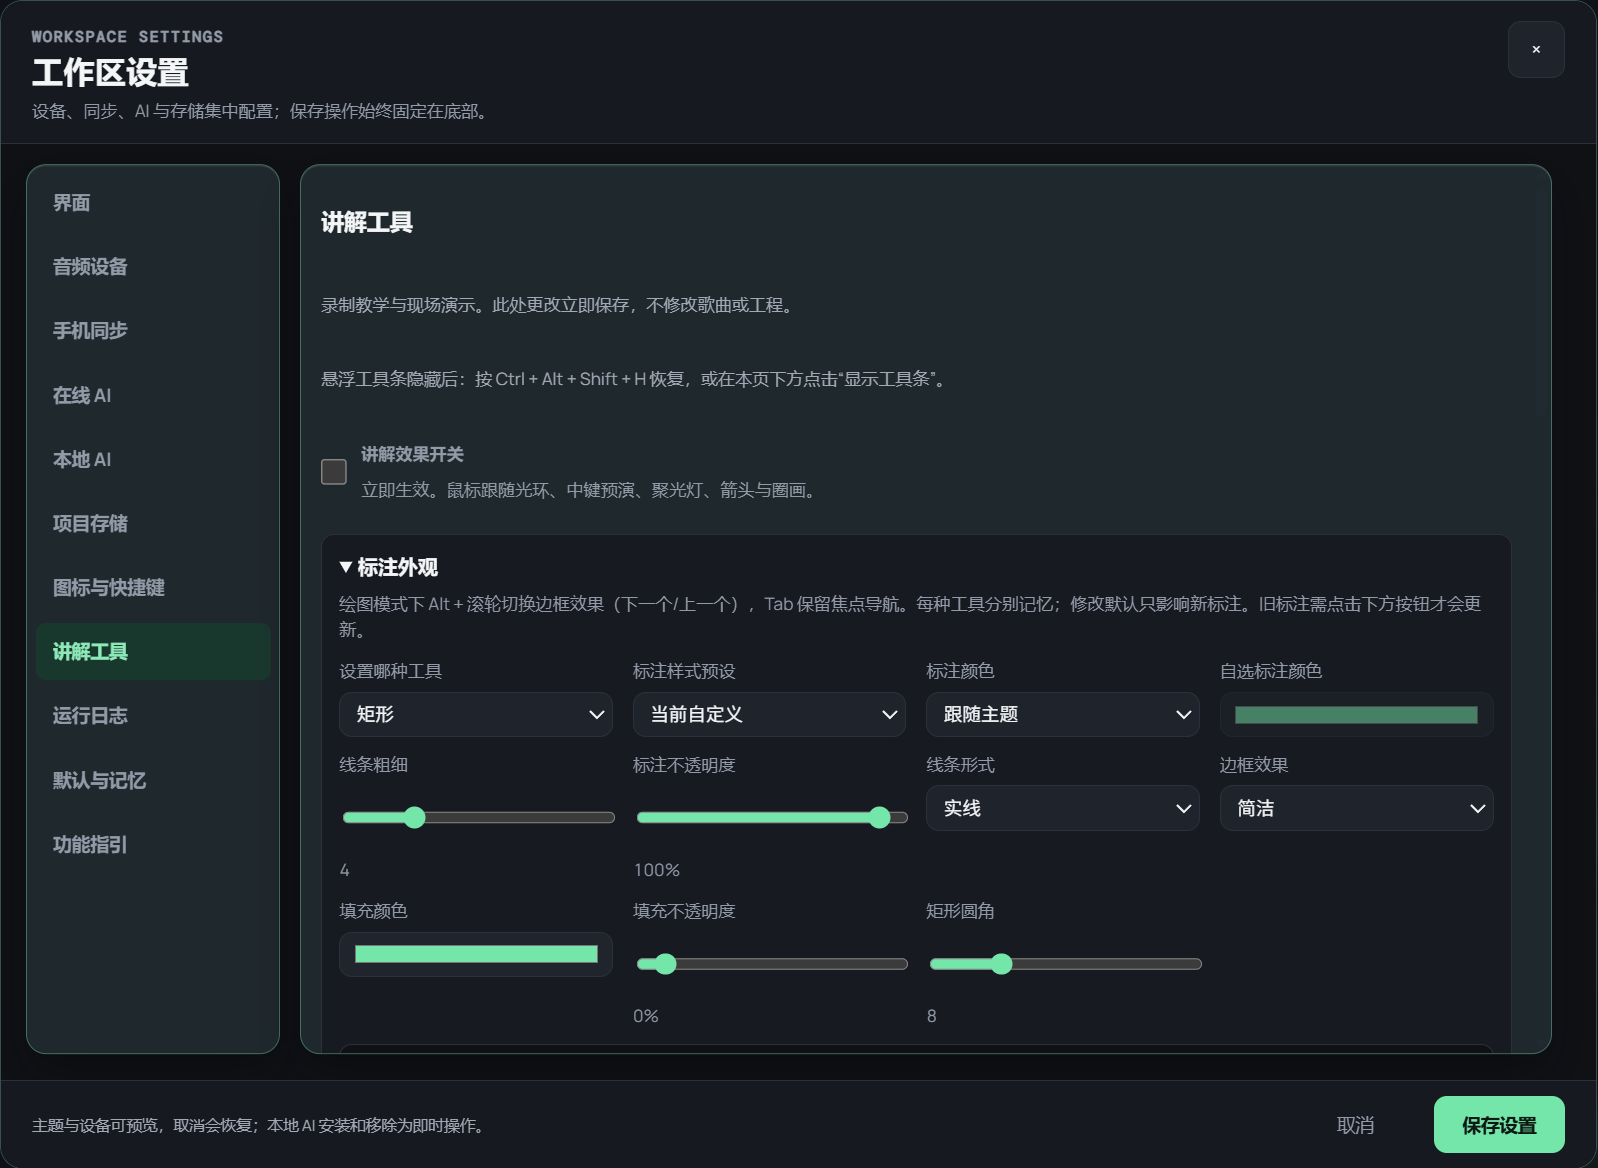1598x1168 pixels.
Task: Collapse the 标注外观 section
Action: (x=389, y=567)
